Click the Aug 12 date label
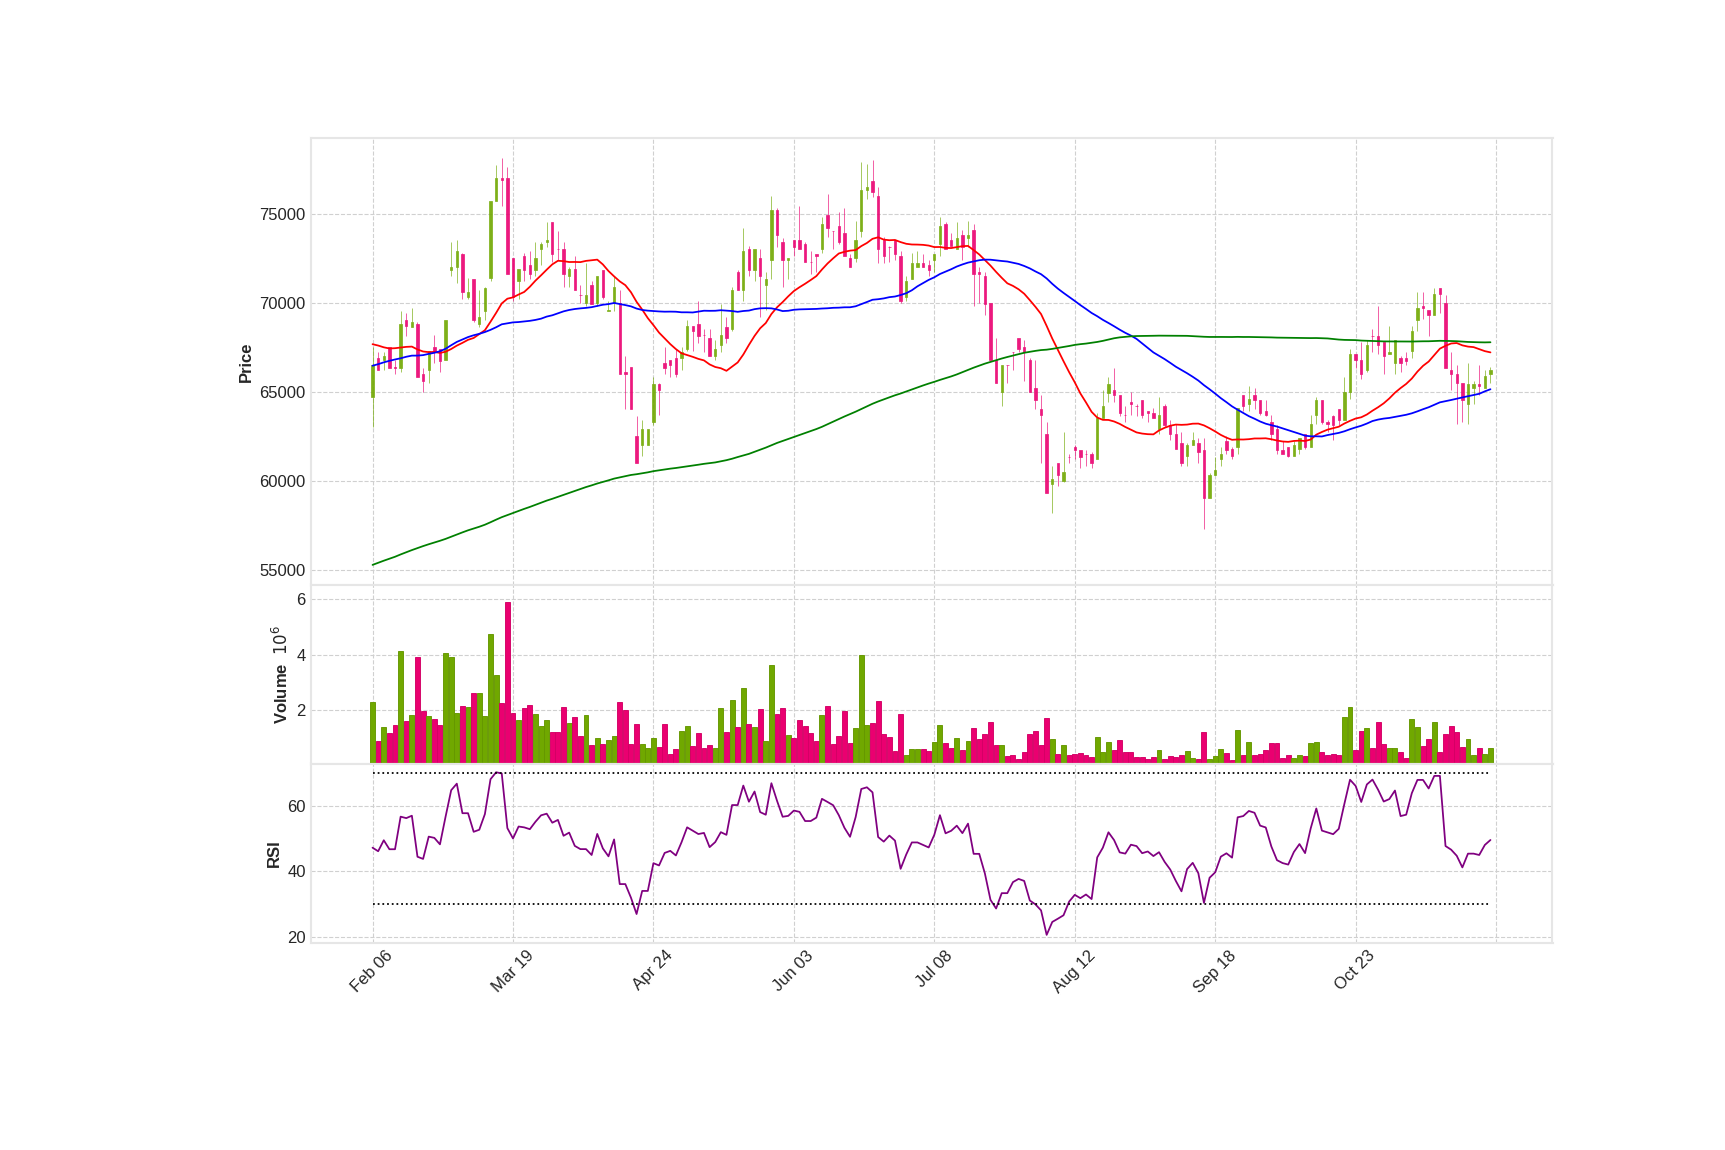This screenshot has height=1150, width=1725. point(1073,971)
